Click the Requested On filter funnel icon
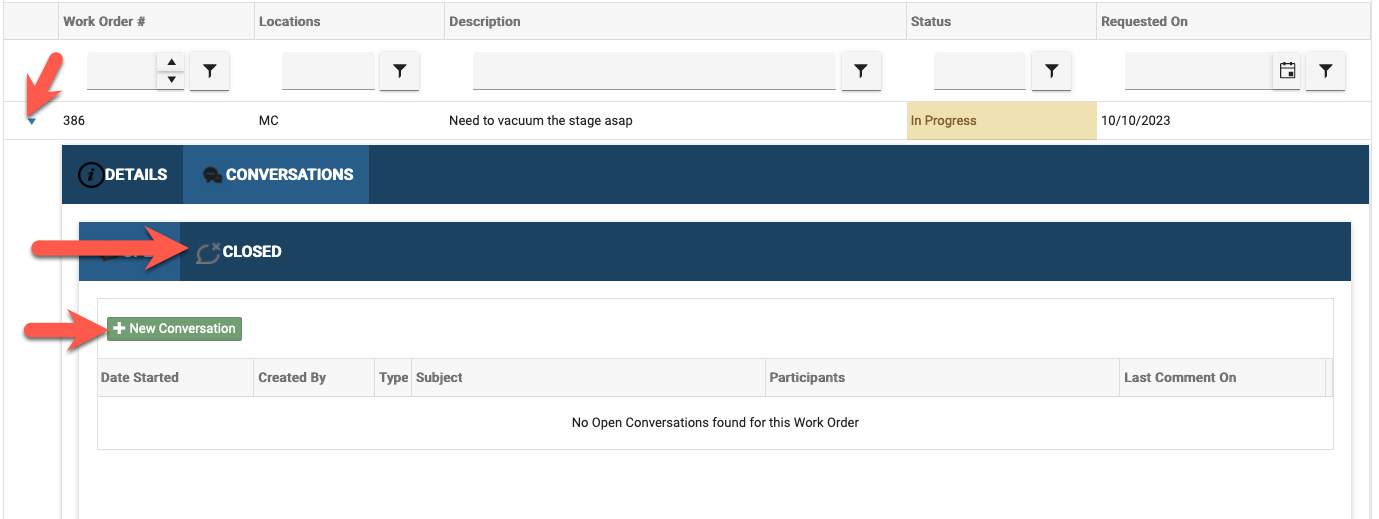This screenshot has height=519, width=1379. [1326, 71]
